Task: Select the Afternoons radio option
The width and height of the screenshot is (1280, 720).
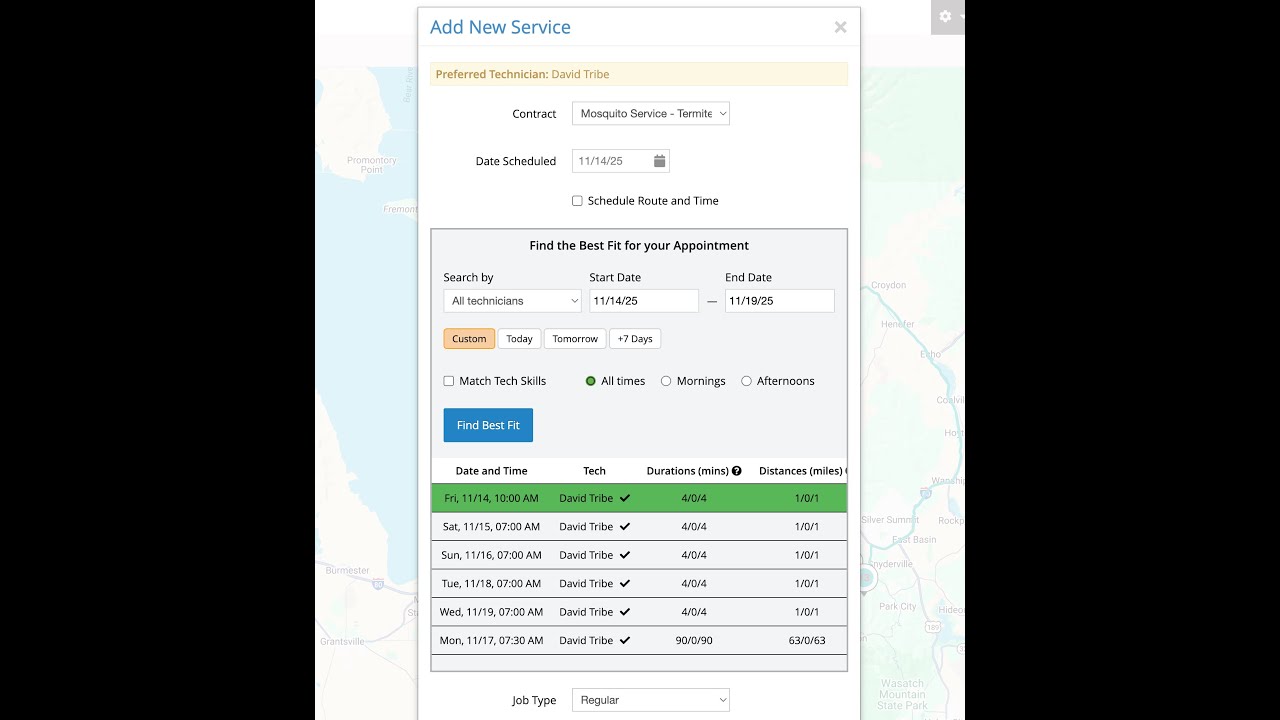Action: pos(746,381)
